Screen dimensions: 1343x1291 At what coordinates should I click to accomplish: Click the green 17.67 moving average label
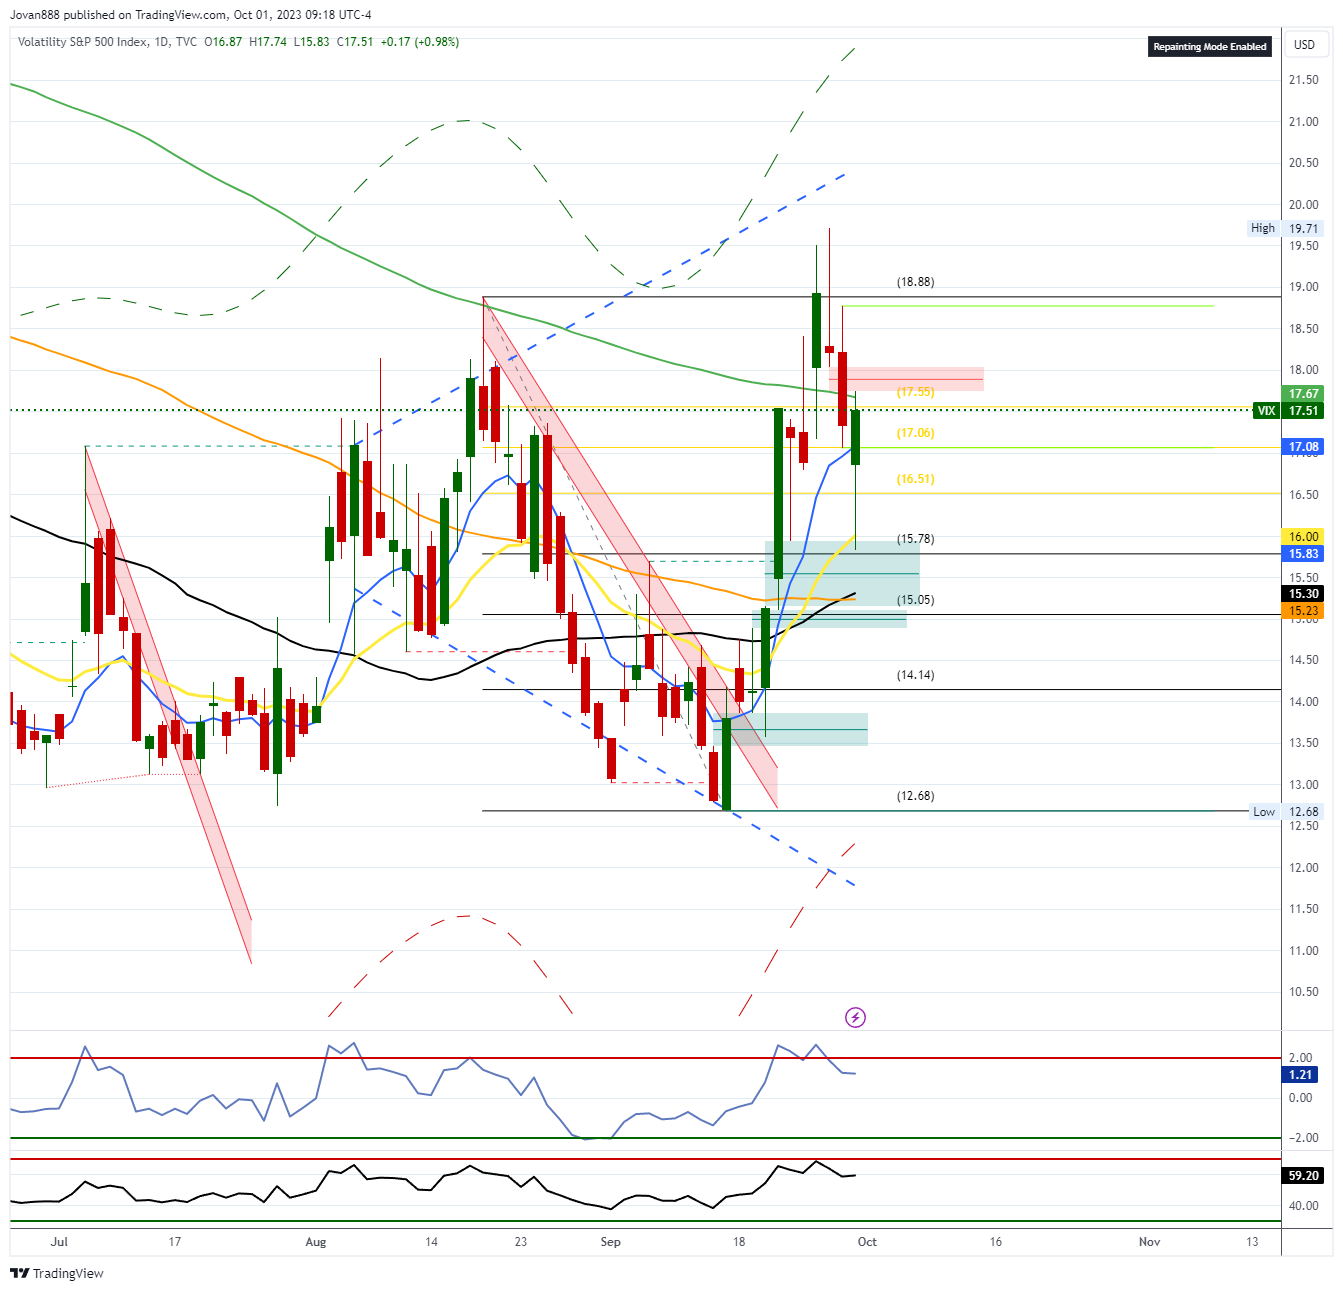(1303, 394)
